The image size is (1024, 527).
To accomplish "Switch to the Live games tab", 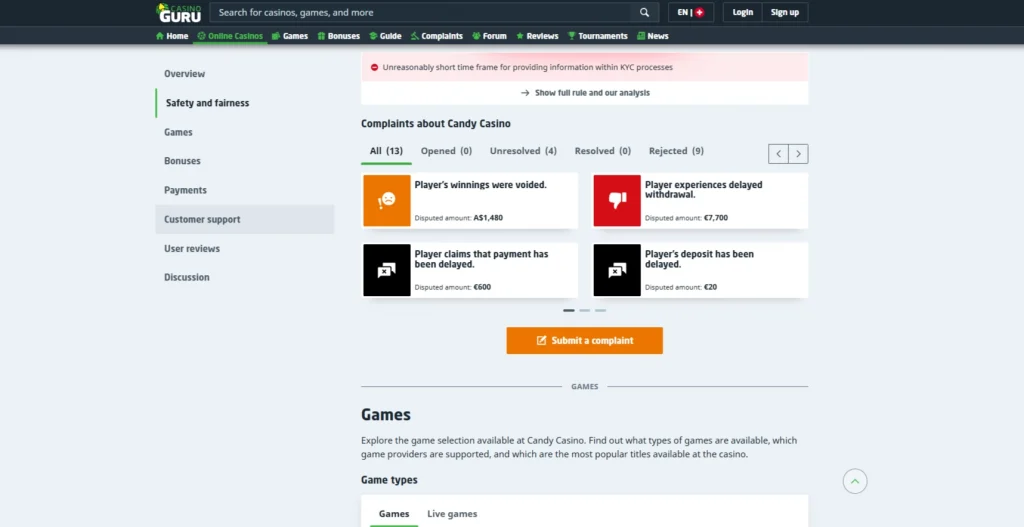I will 452,514.
